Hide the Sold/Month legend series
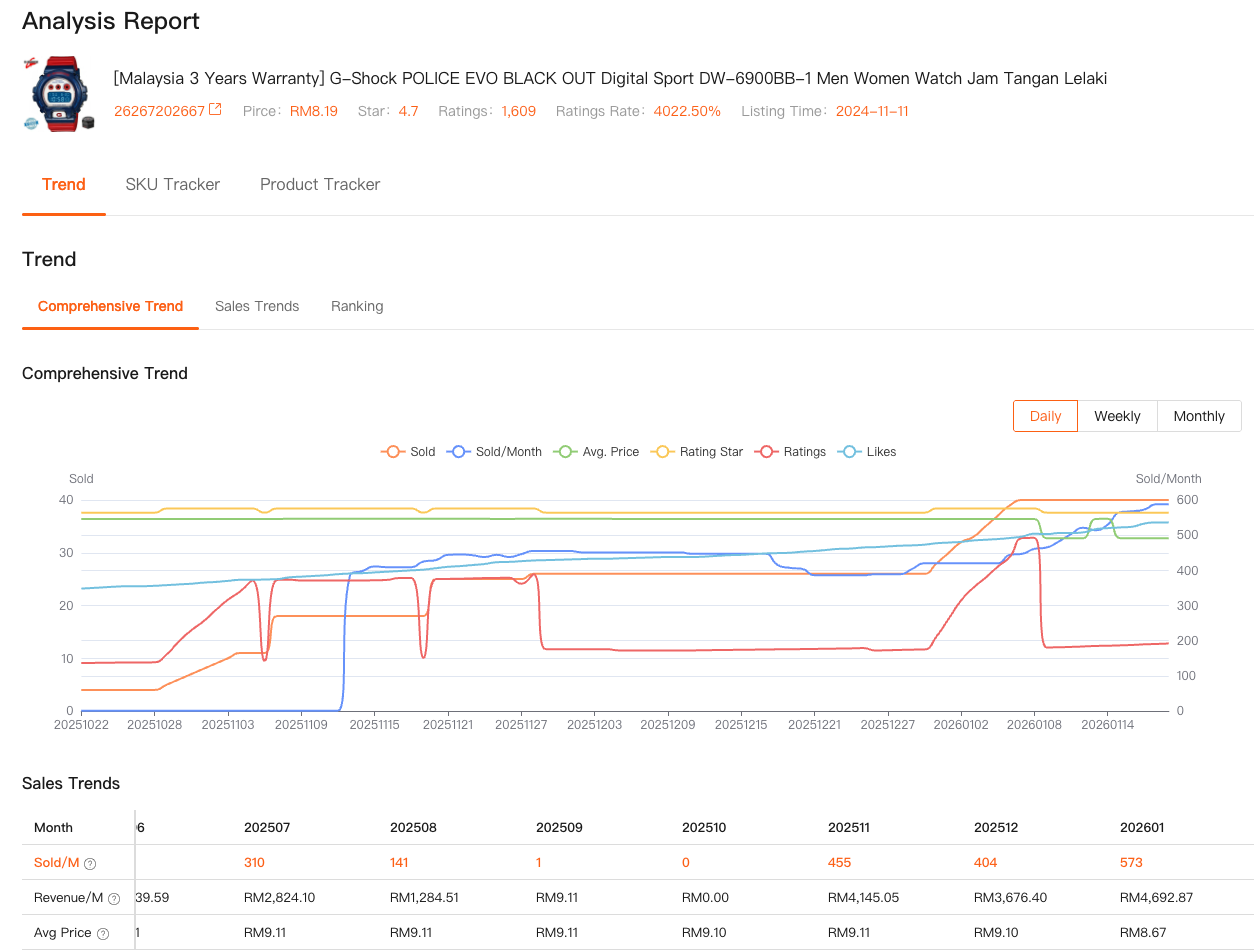The image size is (1256, 952). (x=495, y=452)
